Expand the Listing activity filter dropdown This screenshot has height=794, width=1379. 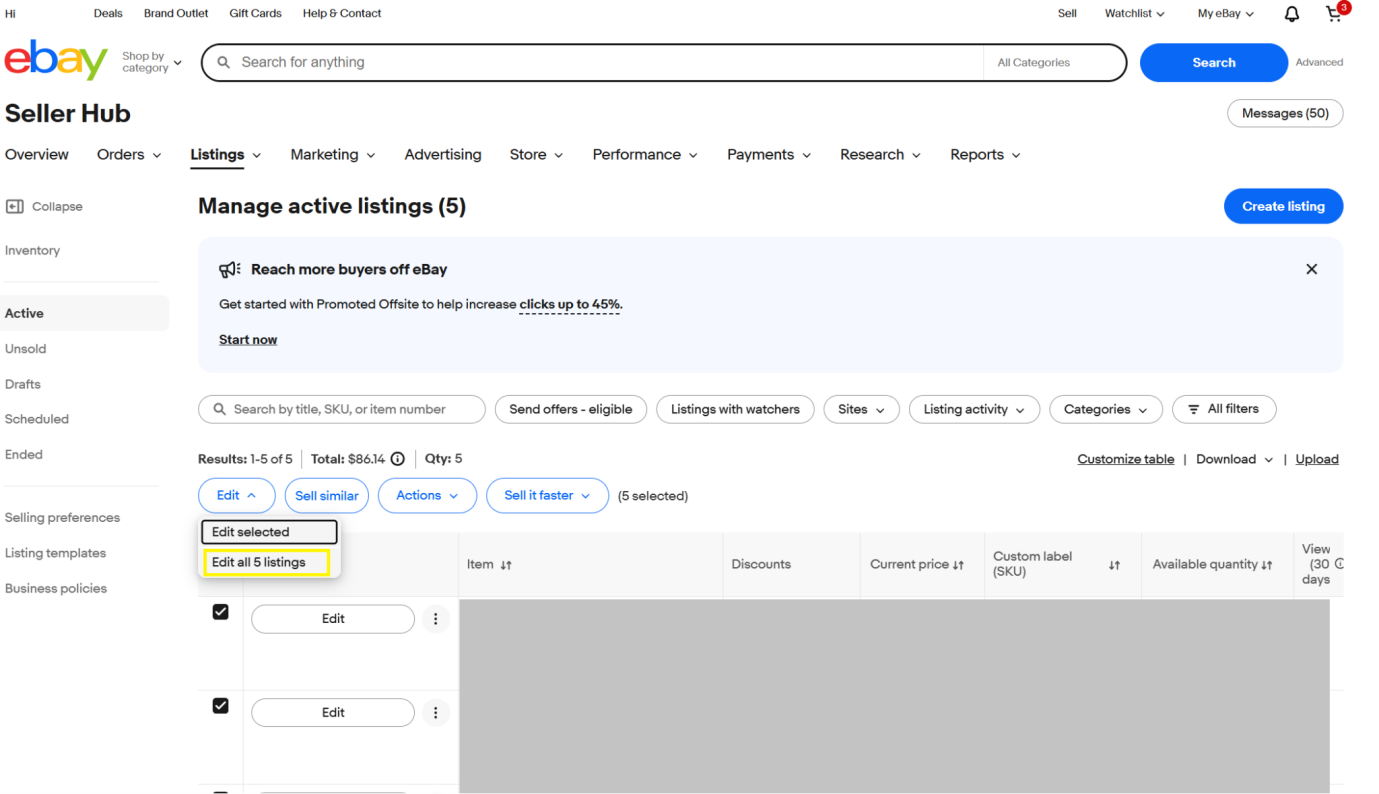pos(973,409)
